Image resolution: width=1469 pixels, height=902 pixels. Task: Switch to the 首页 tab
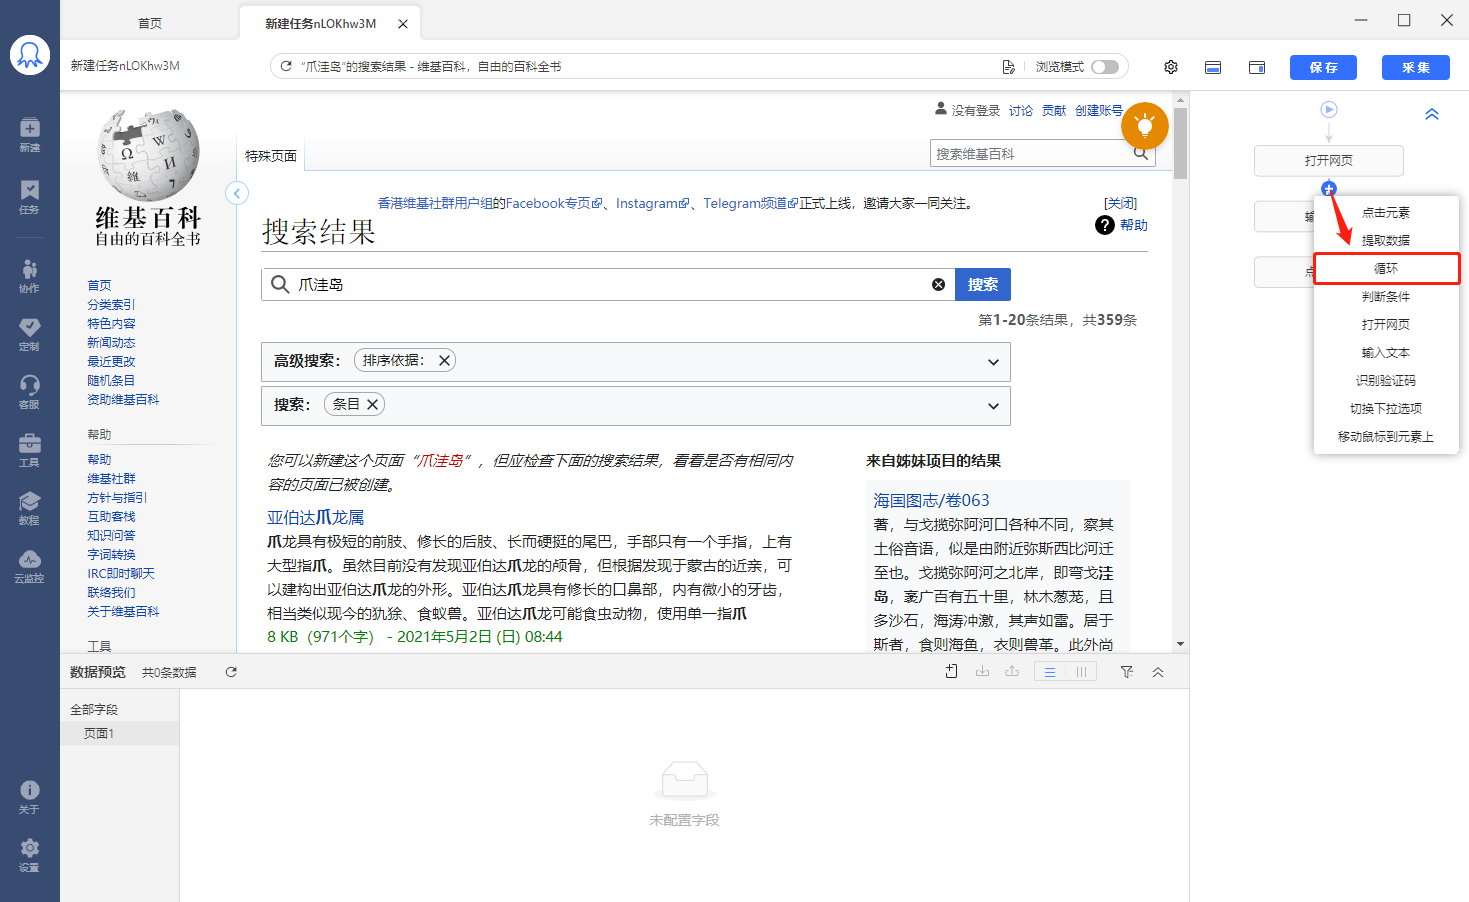[x=150, y=23]
